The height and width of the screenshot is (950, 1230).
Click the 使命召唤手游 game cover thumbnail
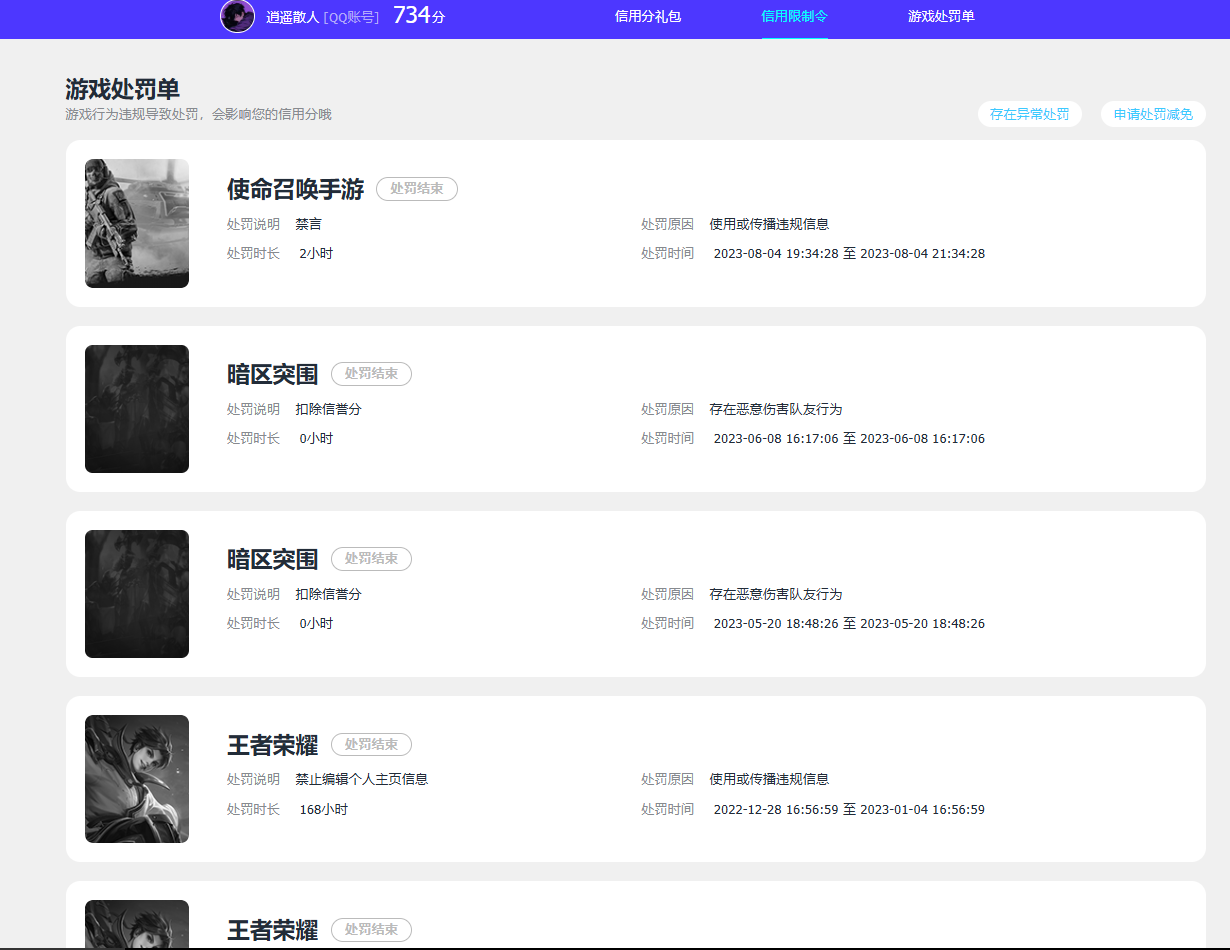(x=137, y=223)
